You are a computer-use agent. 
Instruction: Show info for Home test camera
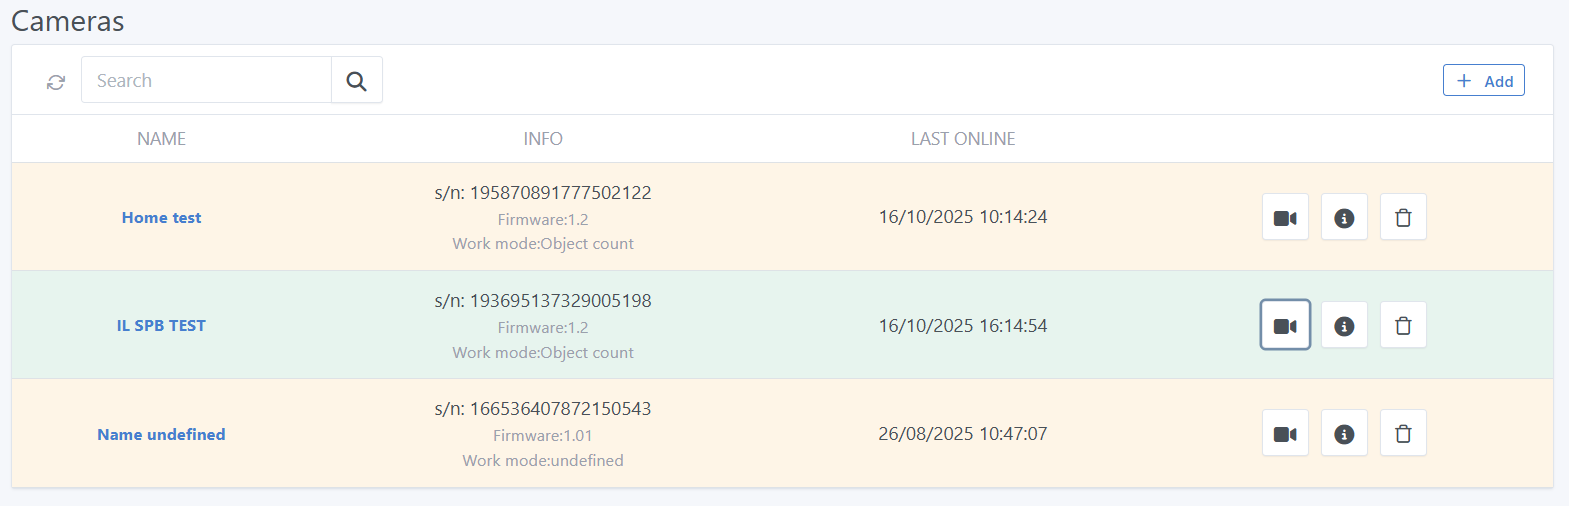[x=1344, y=218]
